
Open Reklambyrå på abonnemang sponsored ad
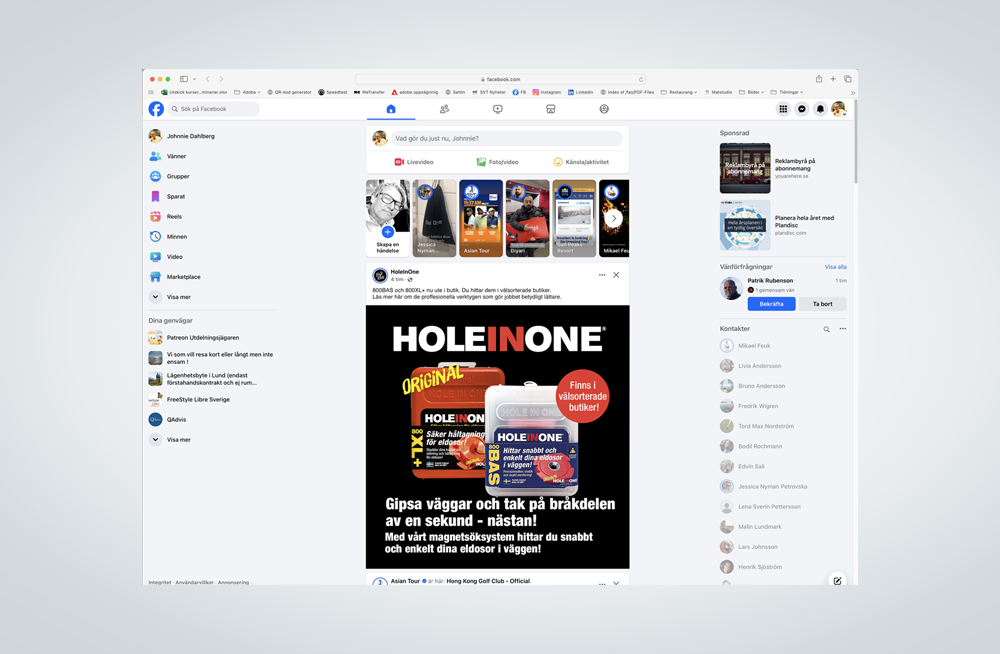tap(783, 168)
